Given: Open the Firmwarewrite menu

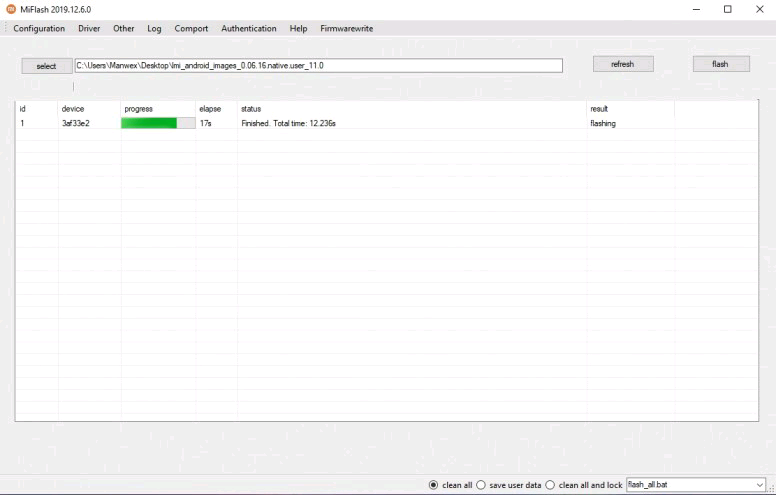Looking at the screenshot, I should (x=346, y=29).
